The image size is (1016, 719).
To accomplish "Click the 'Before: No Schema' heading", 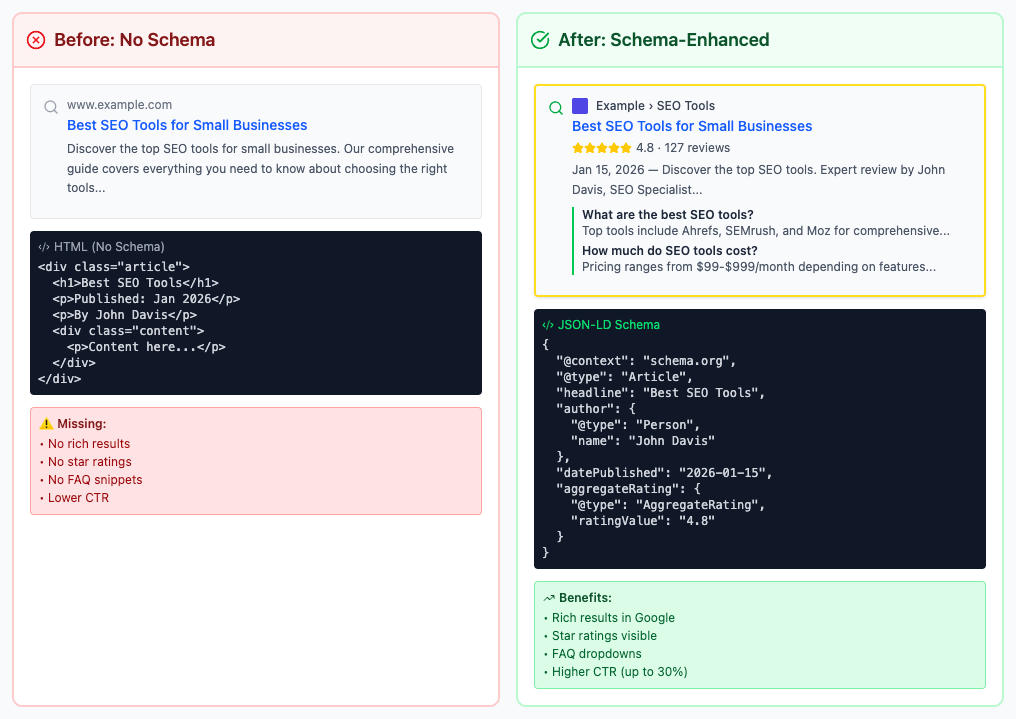I will point(134,40).
